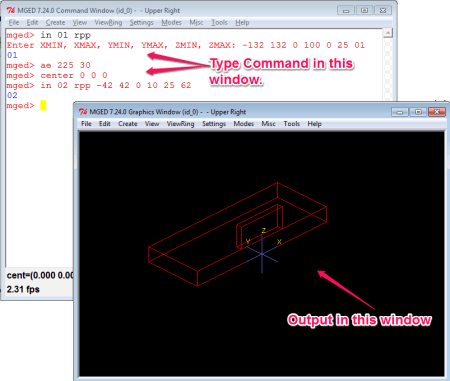
Task: Click the Command Window scrollbar up arrow
Action: point(388,33)
